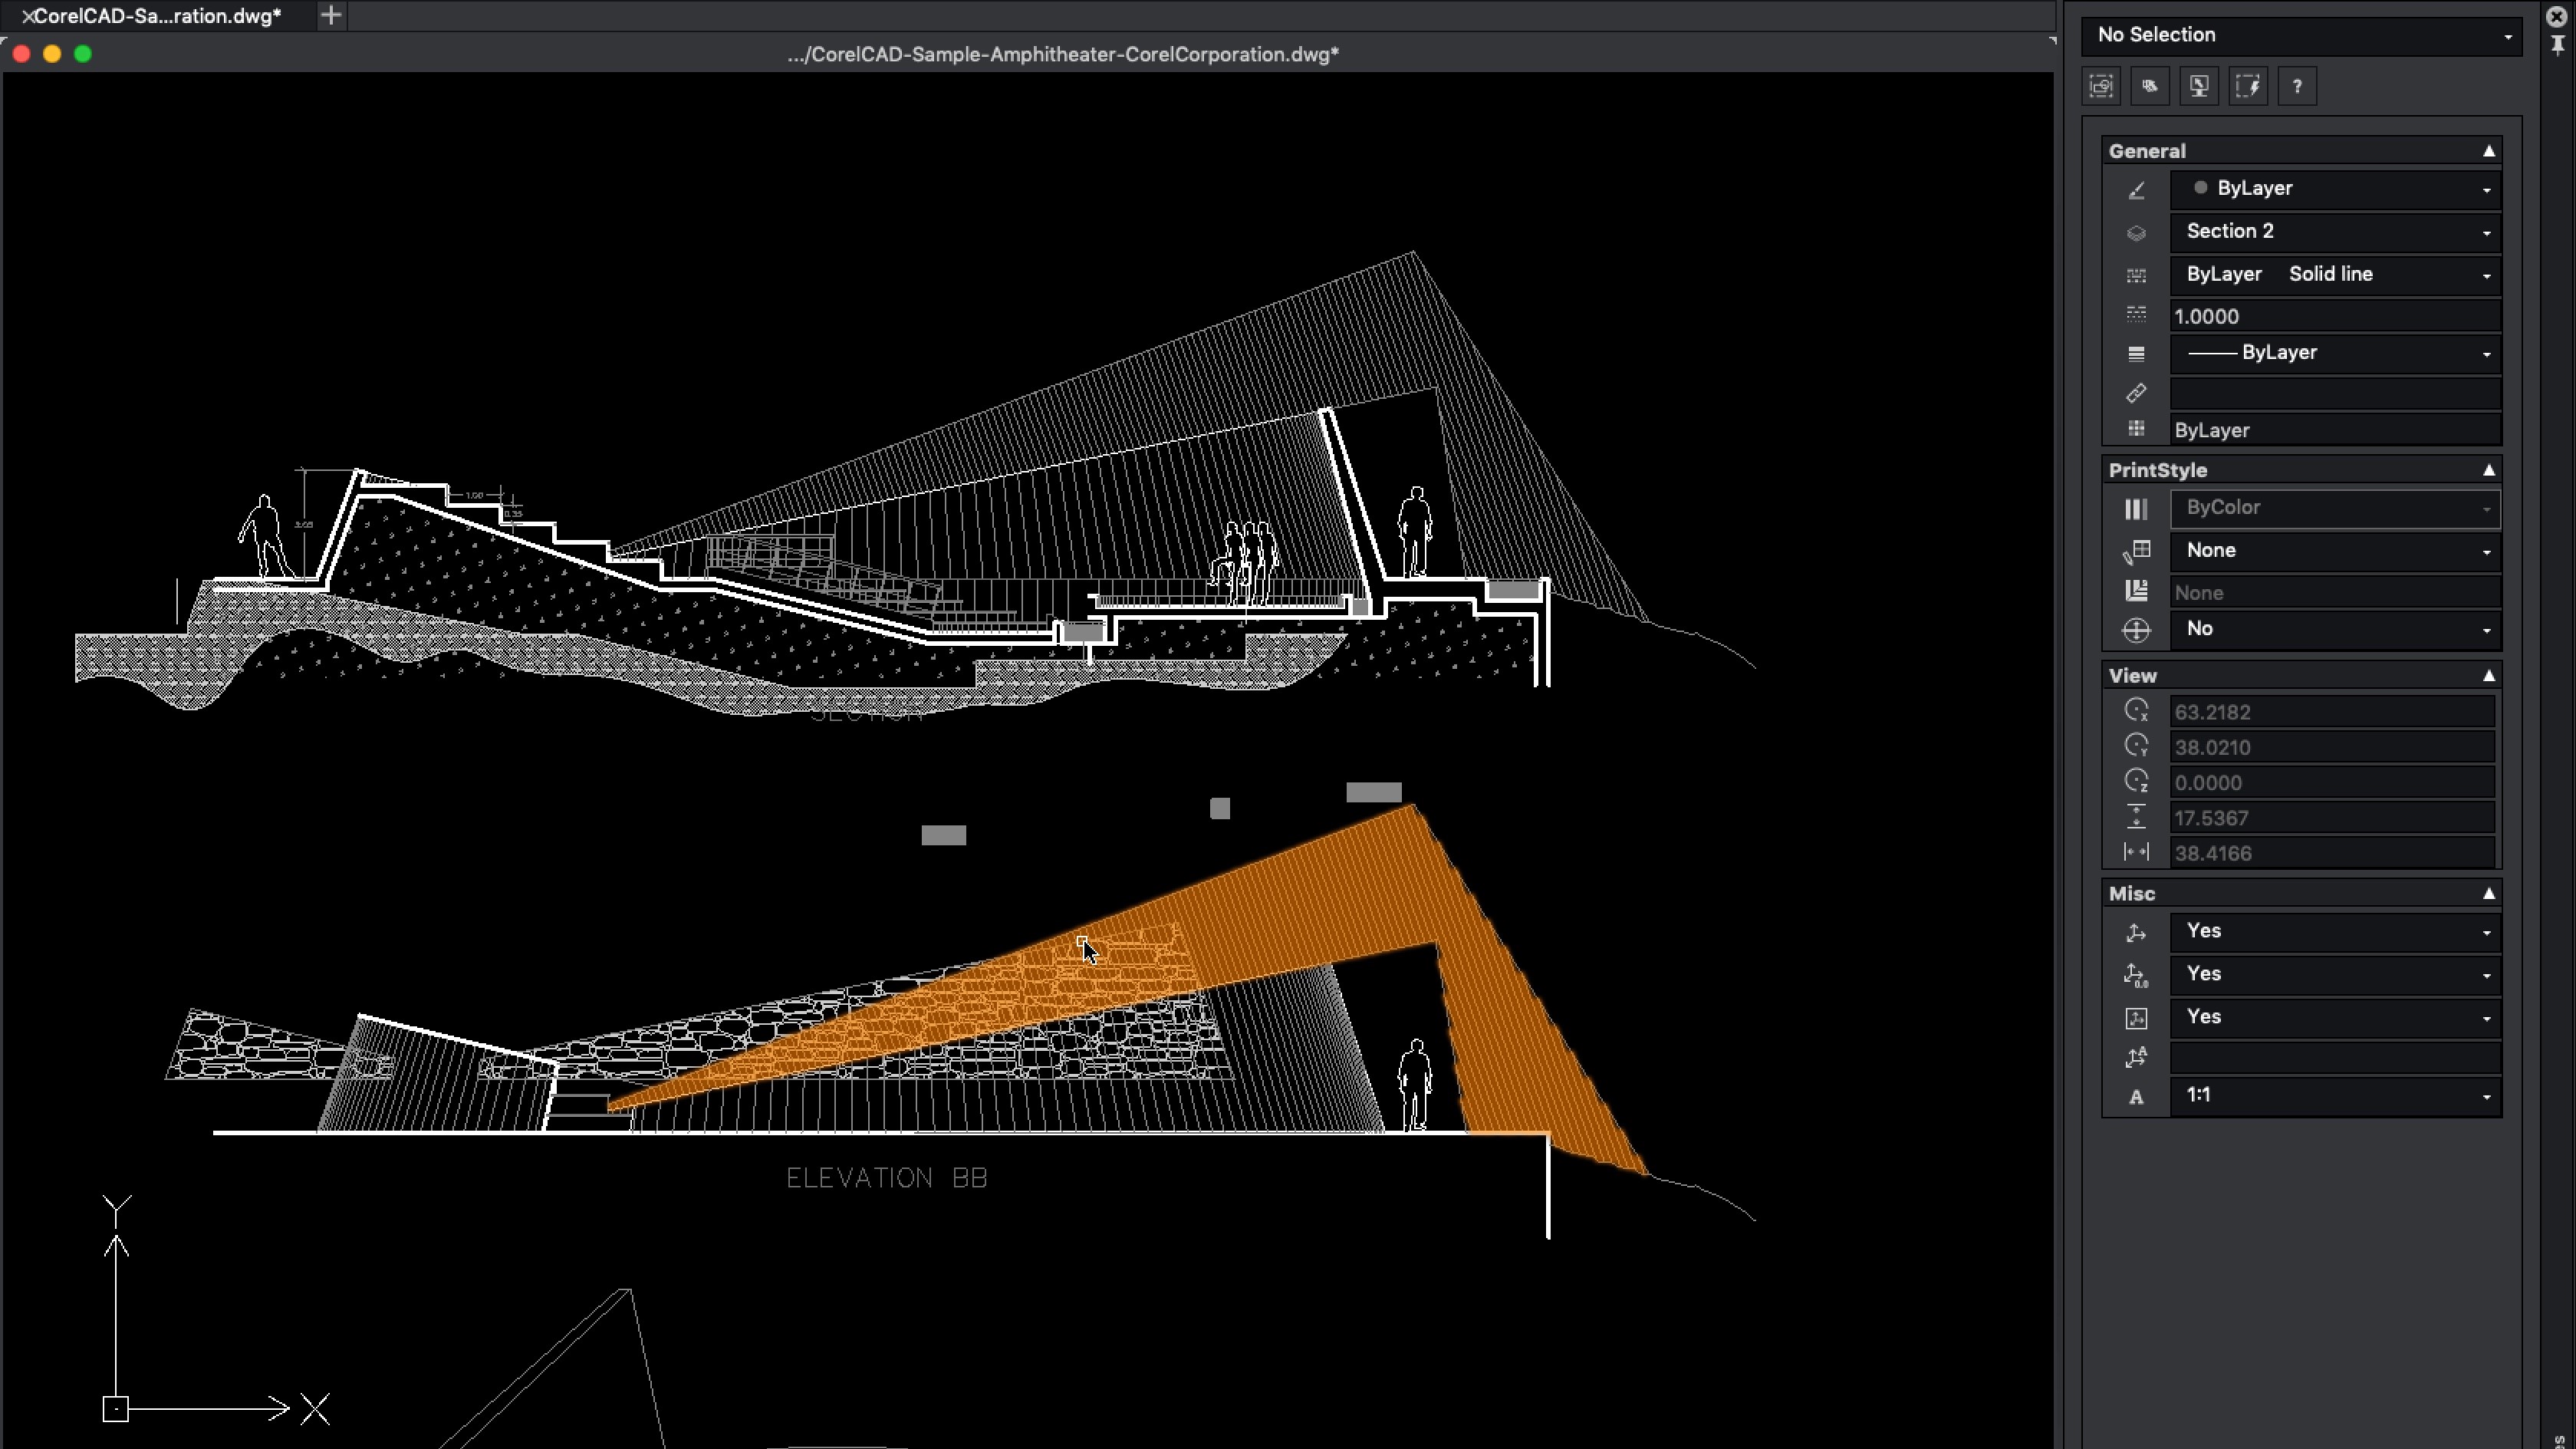The width and height of the screenshot is (2576, 1449).
Task: Click the view width icon
Action: coord(2136,852)
